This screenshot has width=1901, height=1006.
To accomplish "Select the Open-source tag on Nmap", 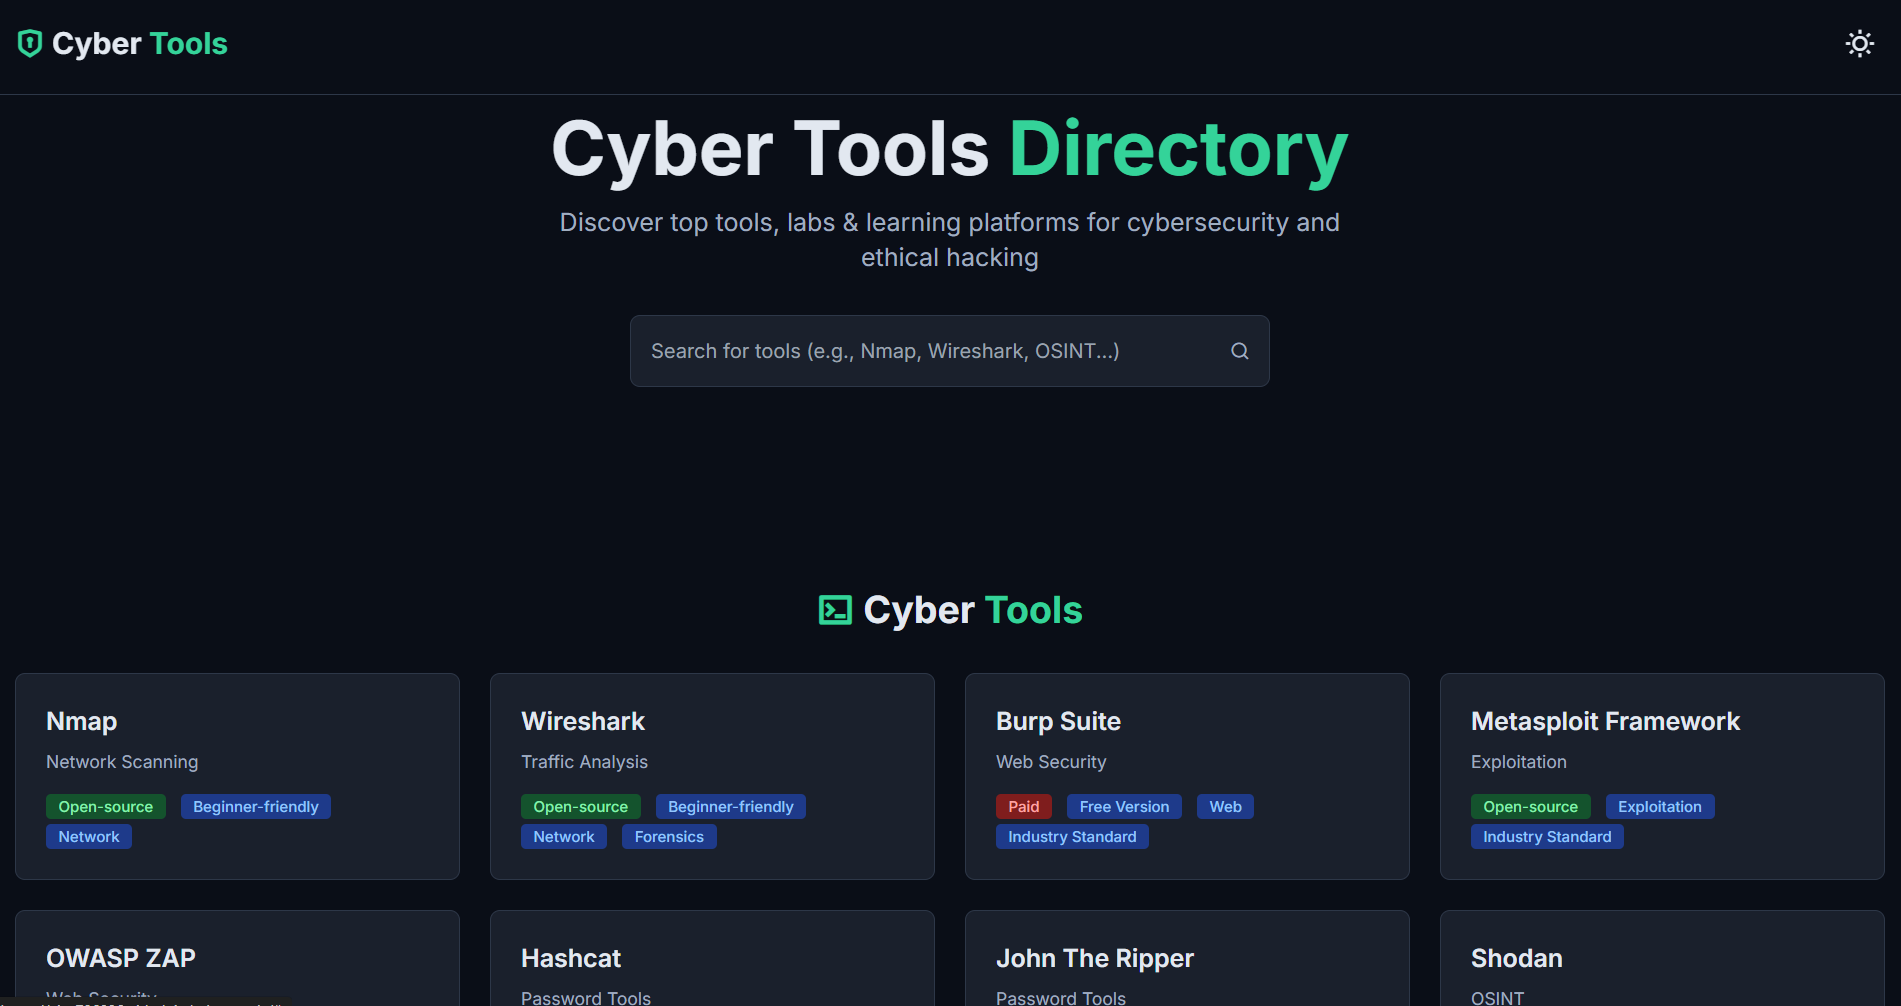I will coord(105,806).
